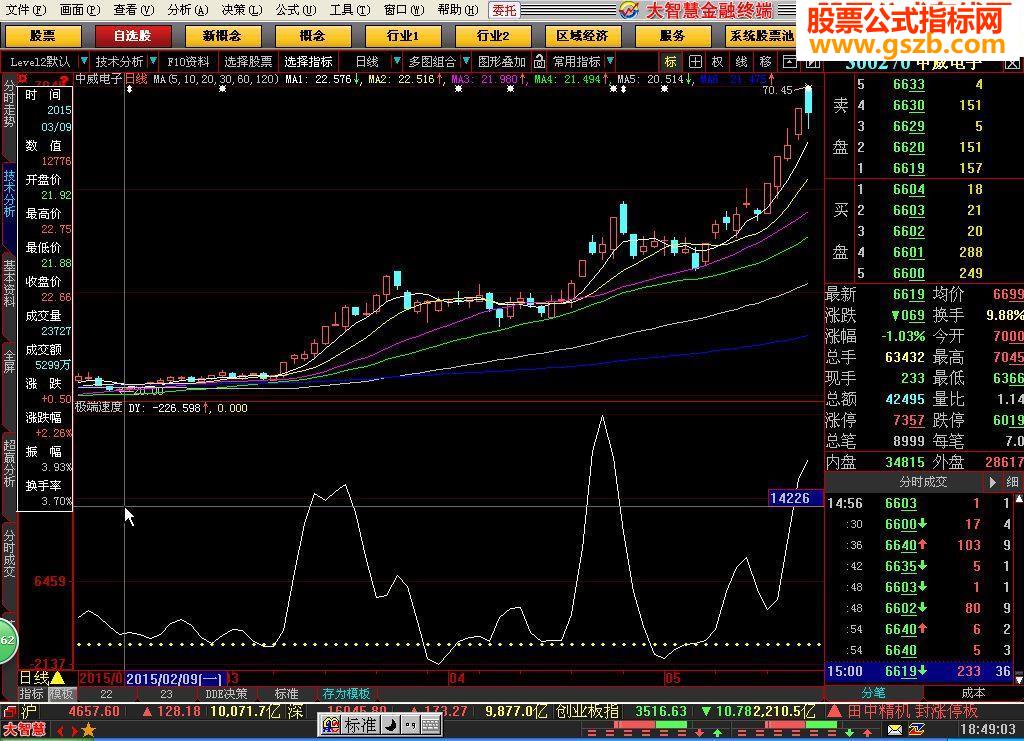Open the envelope message icon
The width and height of the screenshot is (1024, 741).
[x=894, y=729]
